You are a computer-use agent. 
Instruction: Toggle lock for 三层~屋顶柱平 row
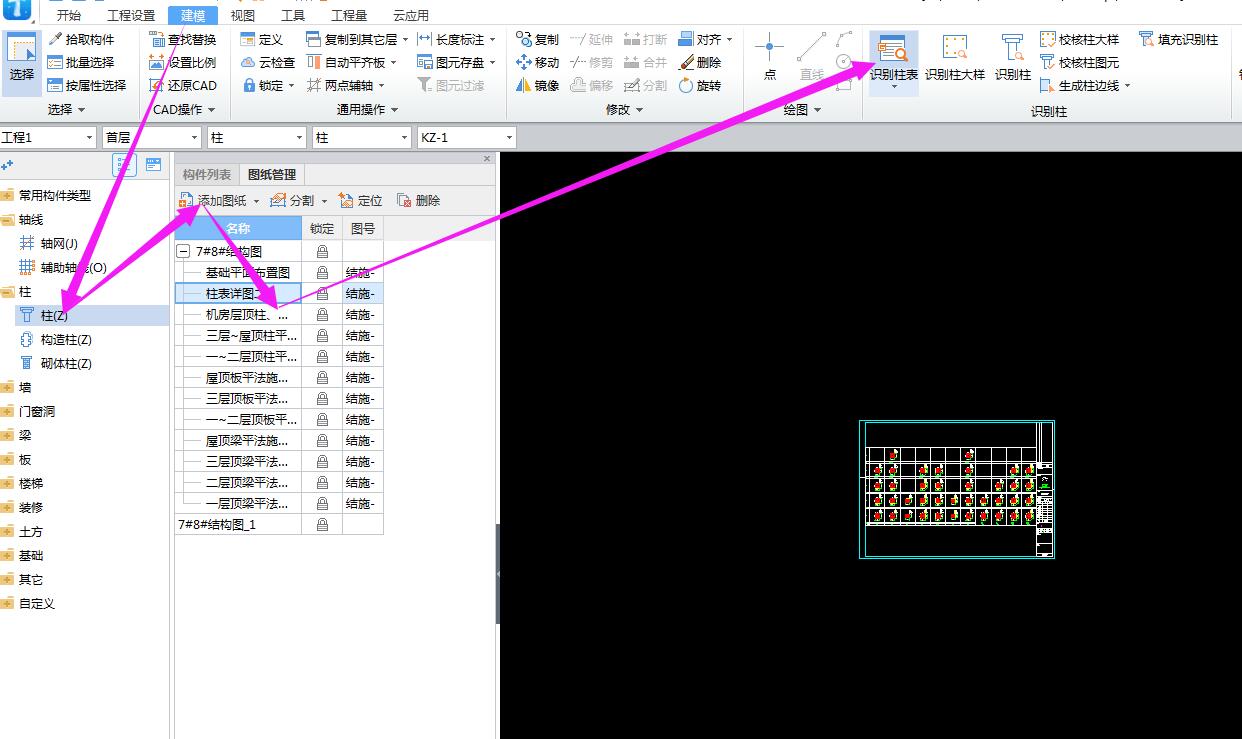[x=322, y=336]
